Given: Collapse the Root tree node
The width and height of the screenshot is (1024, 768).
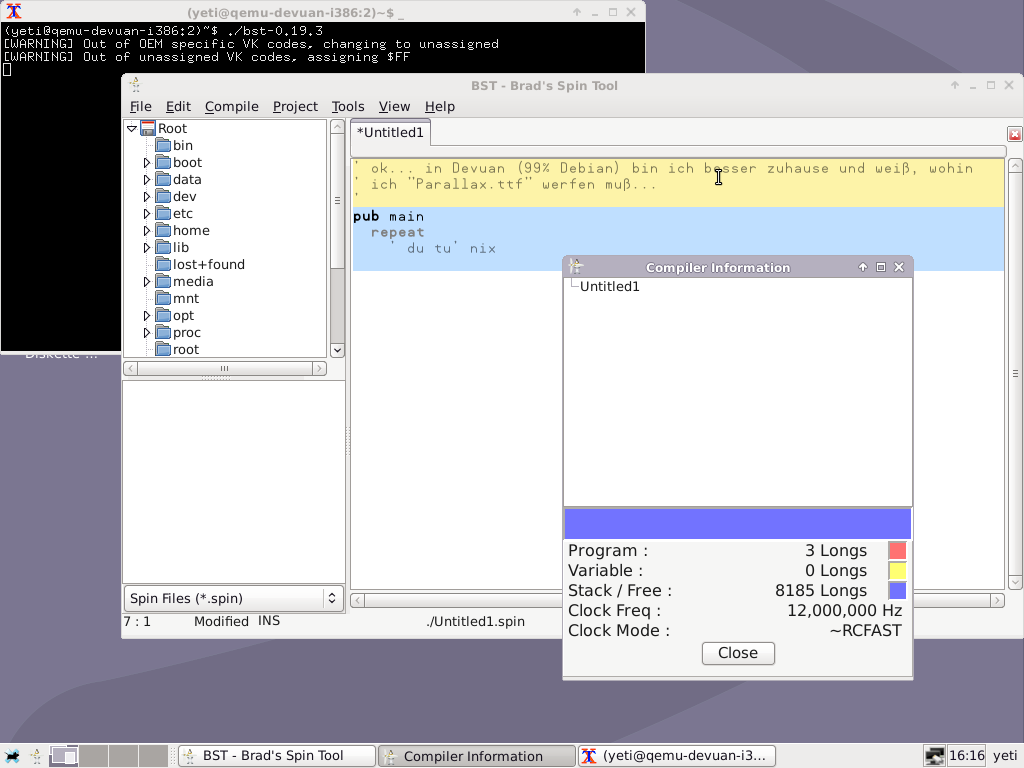Looking at the screenshot, I should coord(131,128).
